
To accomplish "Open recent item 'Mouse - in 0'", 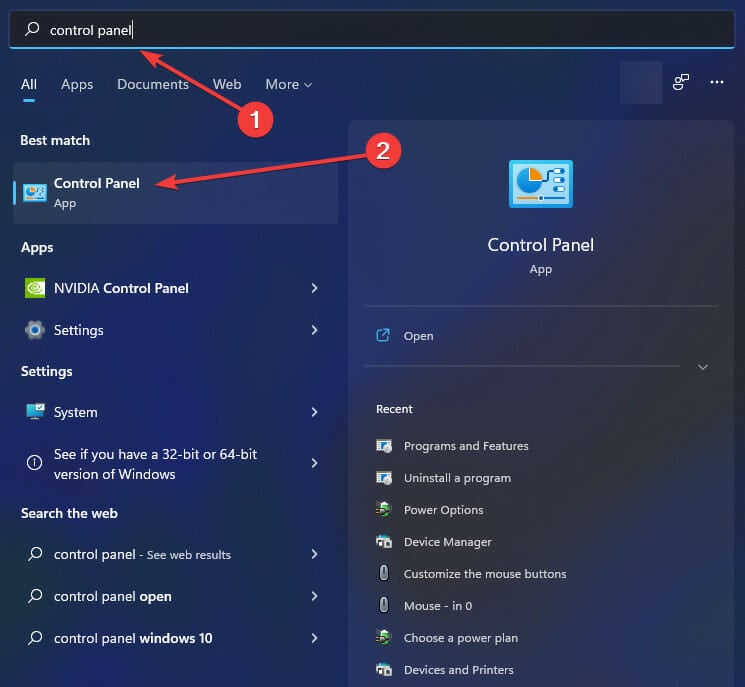I will (438, 605).
